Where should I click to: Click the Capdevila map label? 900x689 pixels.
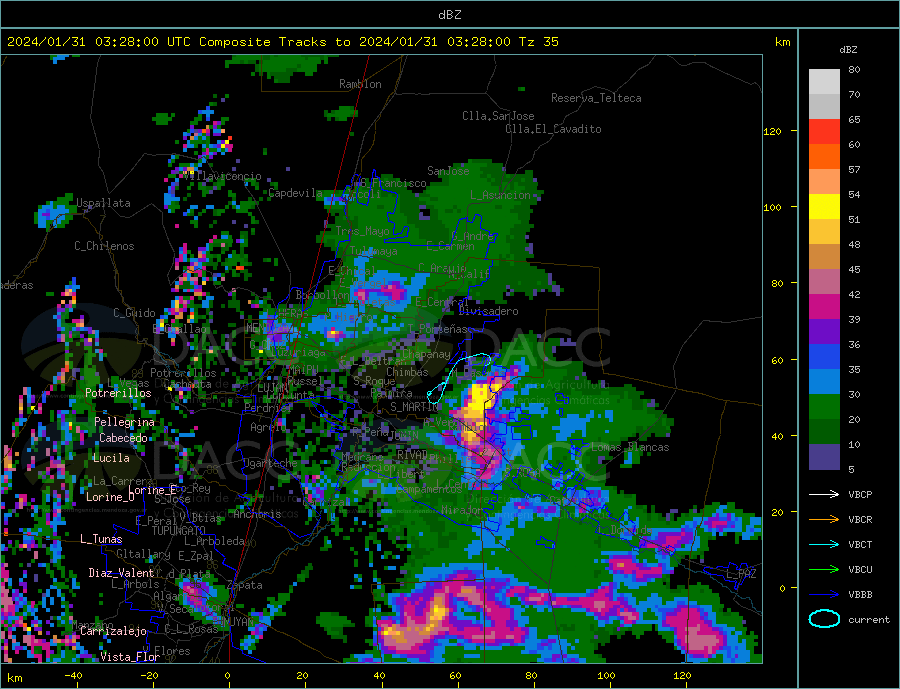tap(295, 193)
